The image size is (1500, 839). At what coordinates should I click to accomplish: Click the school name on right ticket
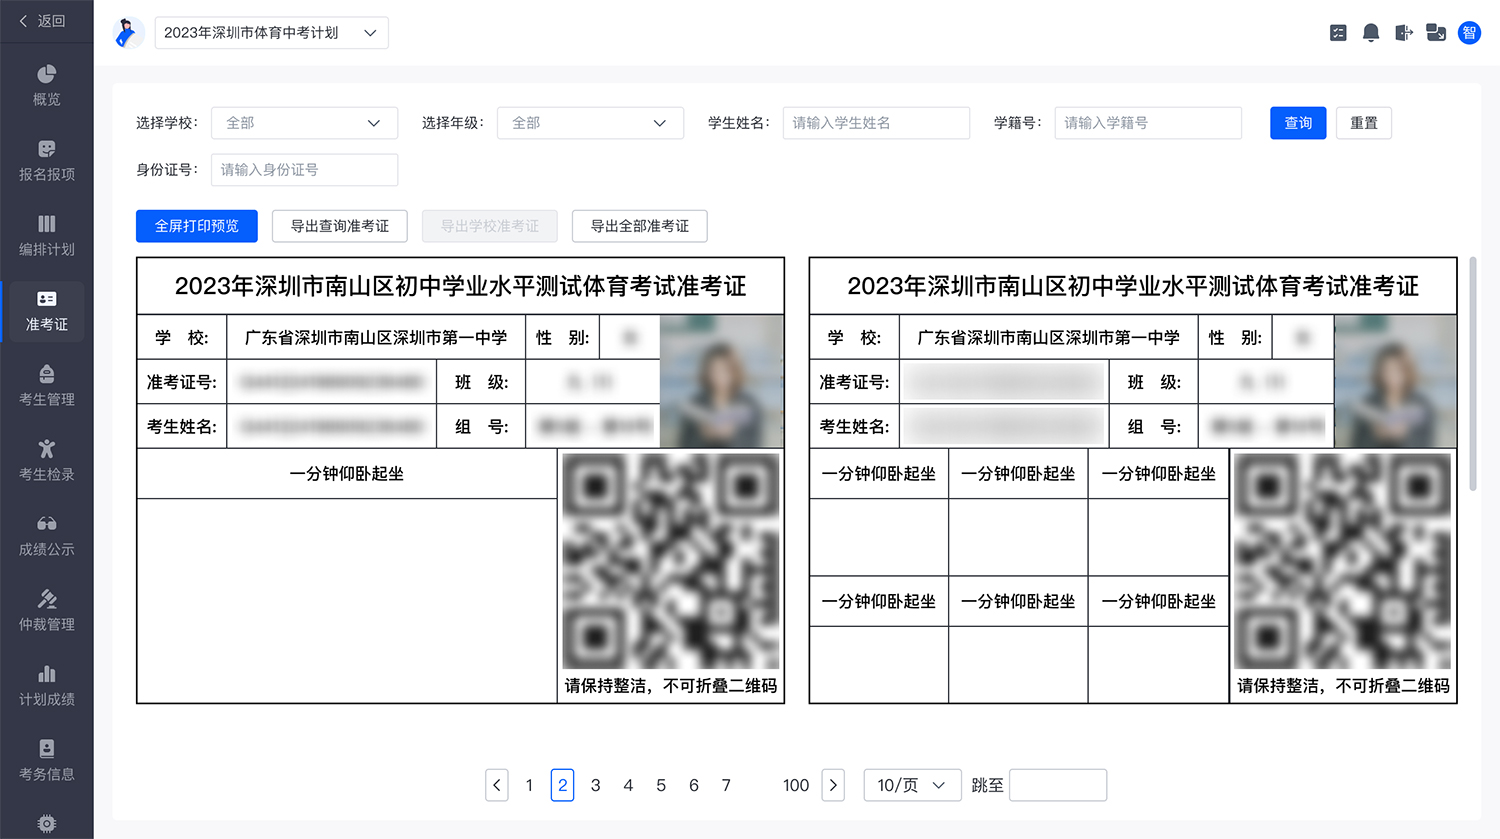coord(1049,338)
